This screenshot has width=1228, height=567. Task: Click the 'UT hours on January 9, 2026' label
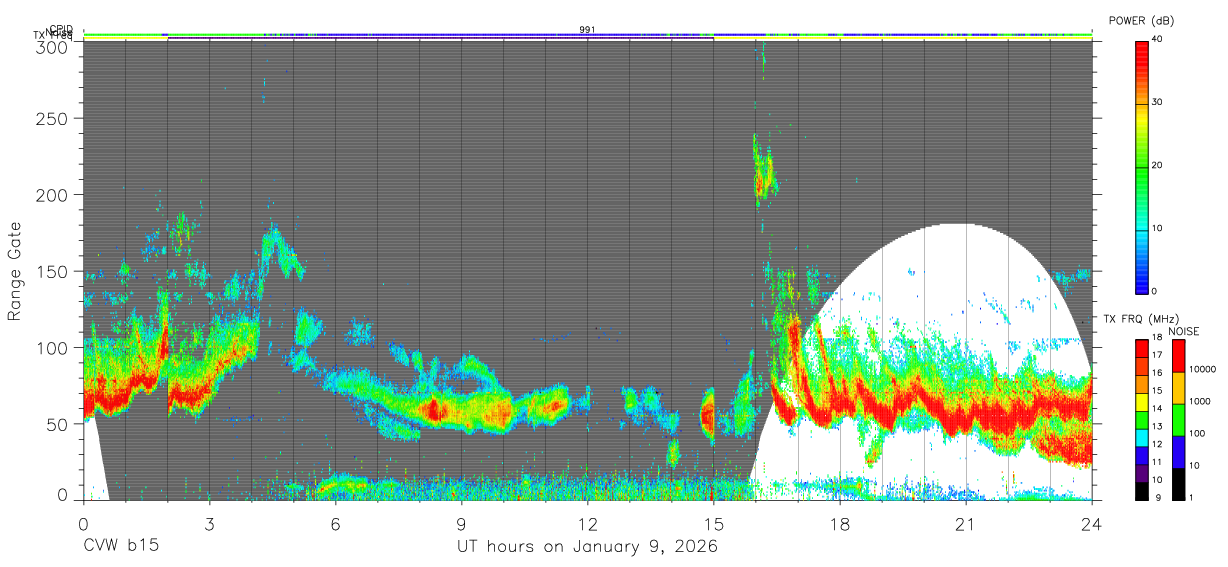[x=587, y=547]
